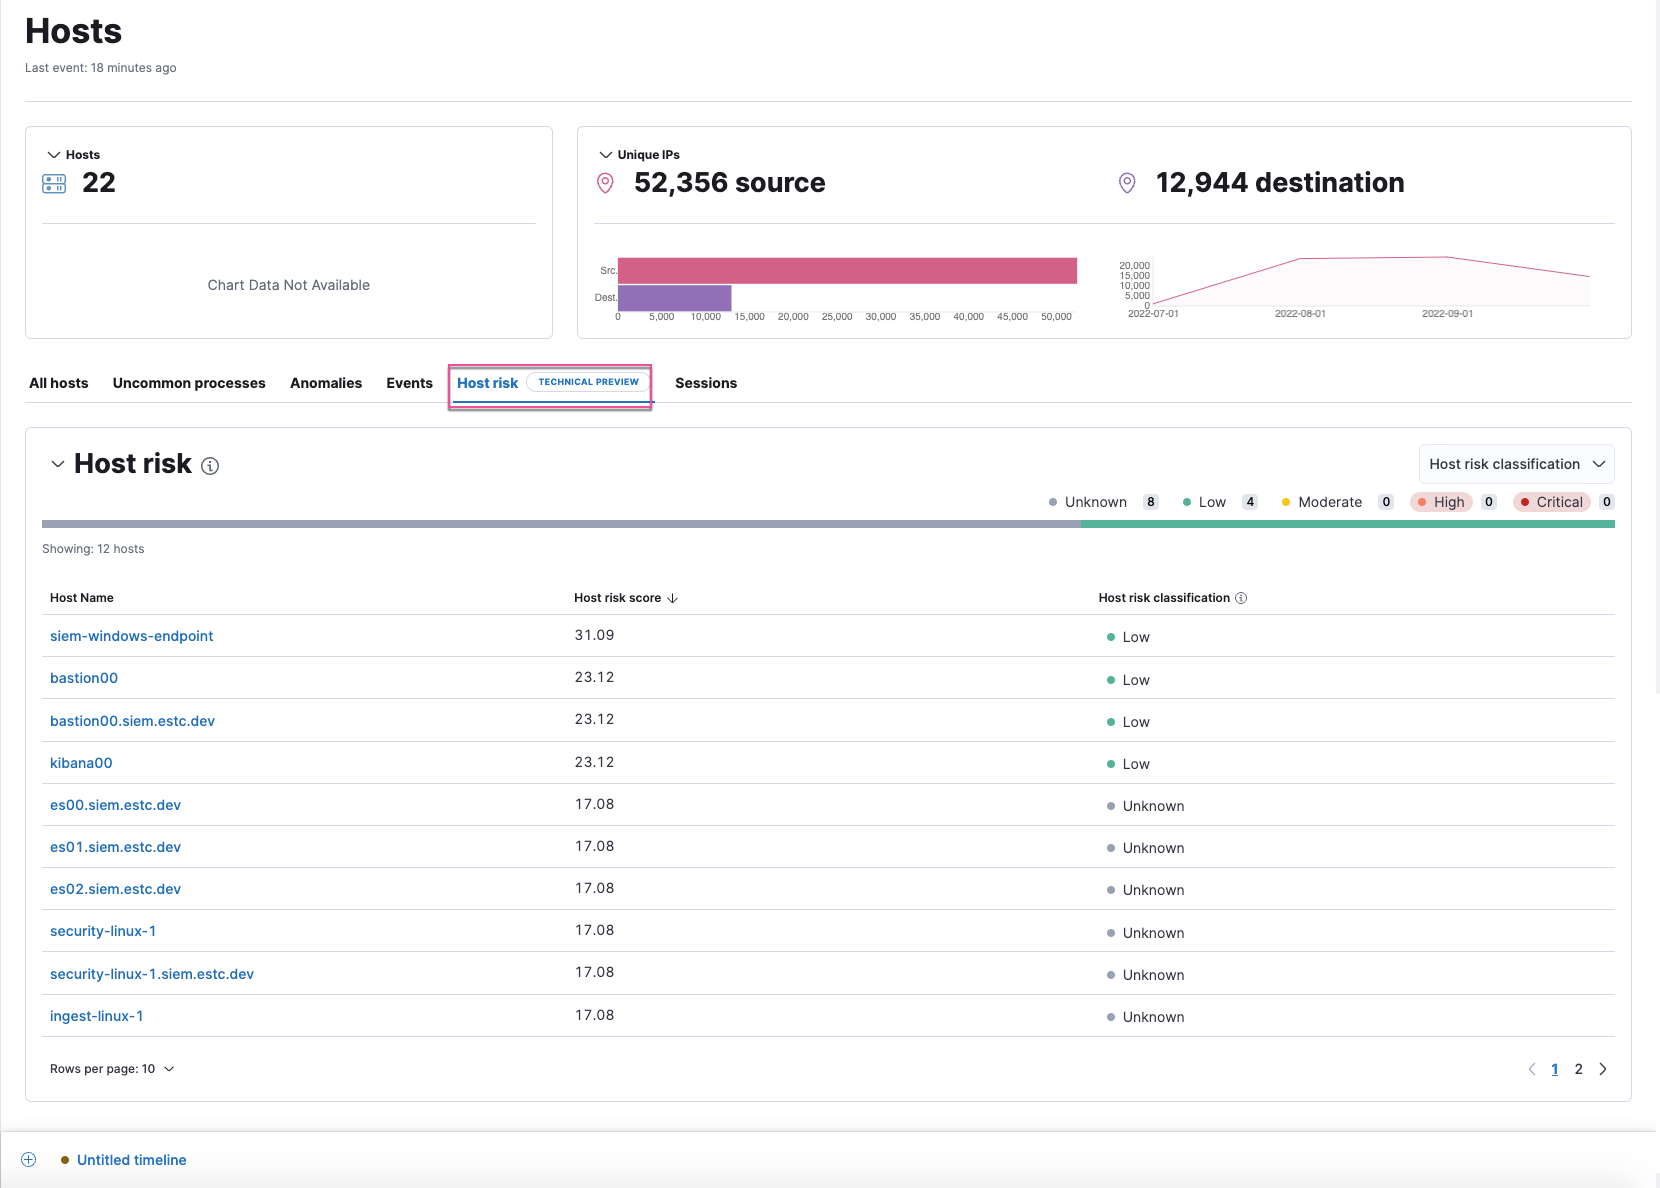Collapse the Unique IPs panel
The width and height of the screenshot is (1660, 1188).
point(606,154)
